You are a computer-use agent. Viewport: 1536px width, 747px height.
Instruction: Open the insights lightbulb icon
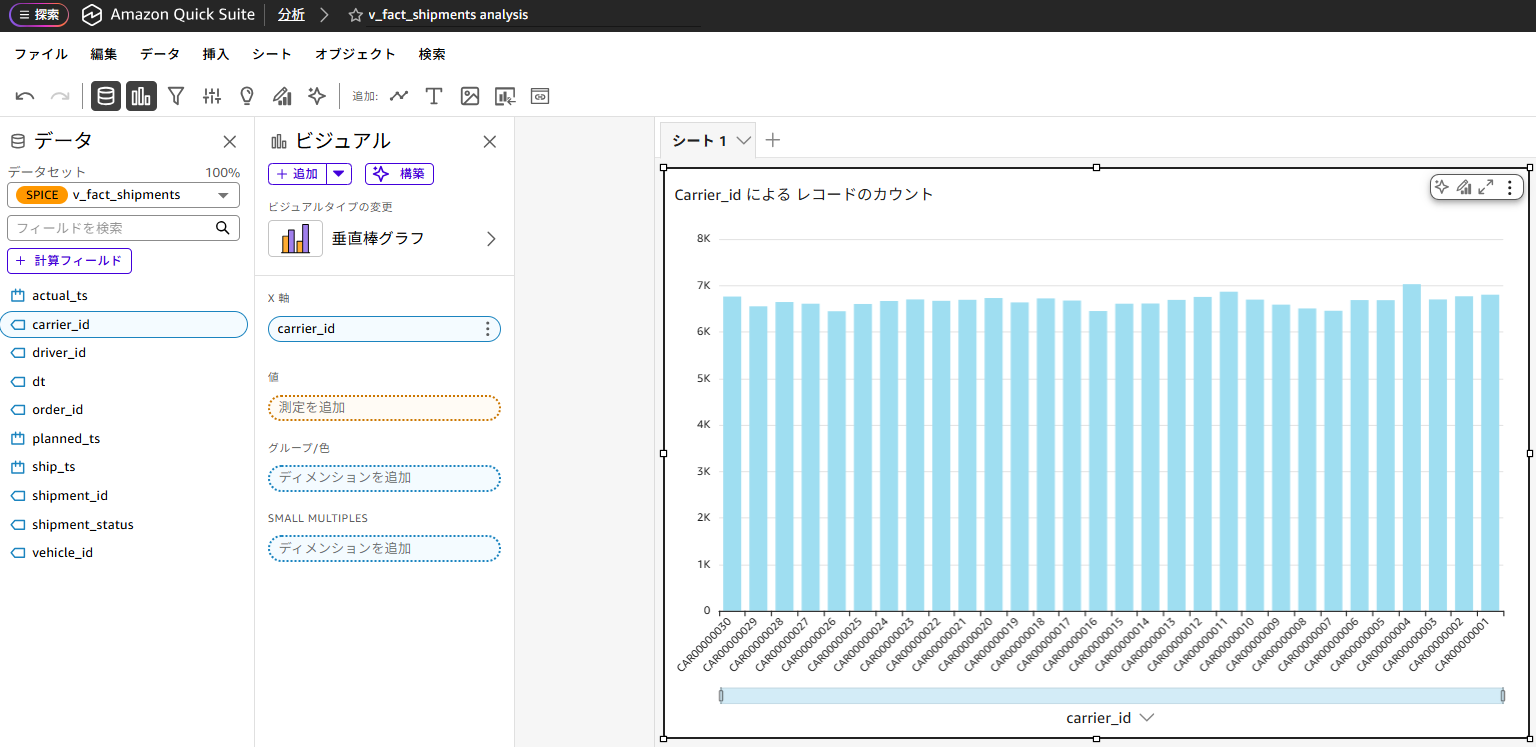(247, 96)
